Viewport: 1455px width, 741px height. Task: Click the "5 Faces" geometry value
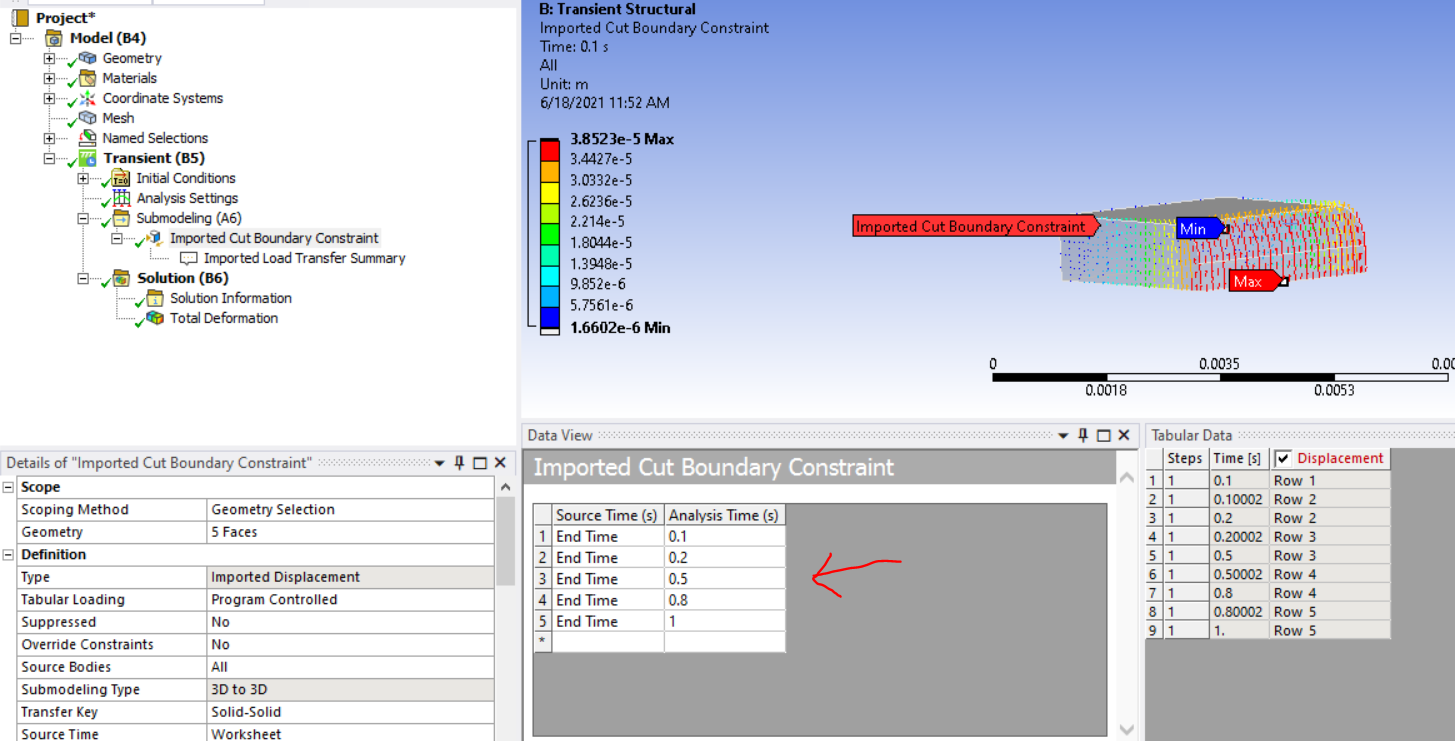pos(350,532)
